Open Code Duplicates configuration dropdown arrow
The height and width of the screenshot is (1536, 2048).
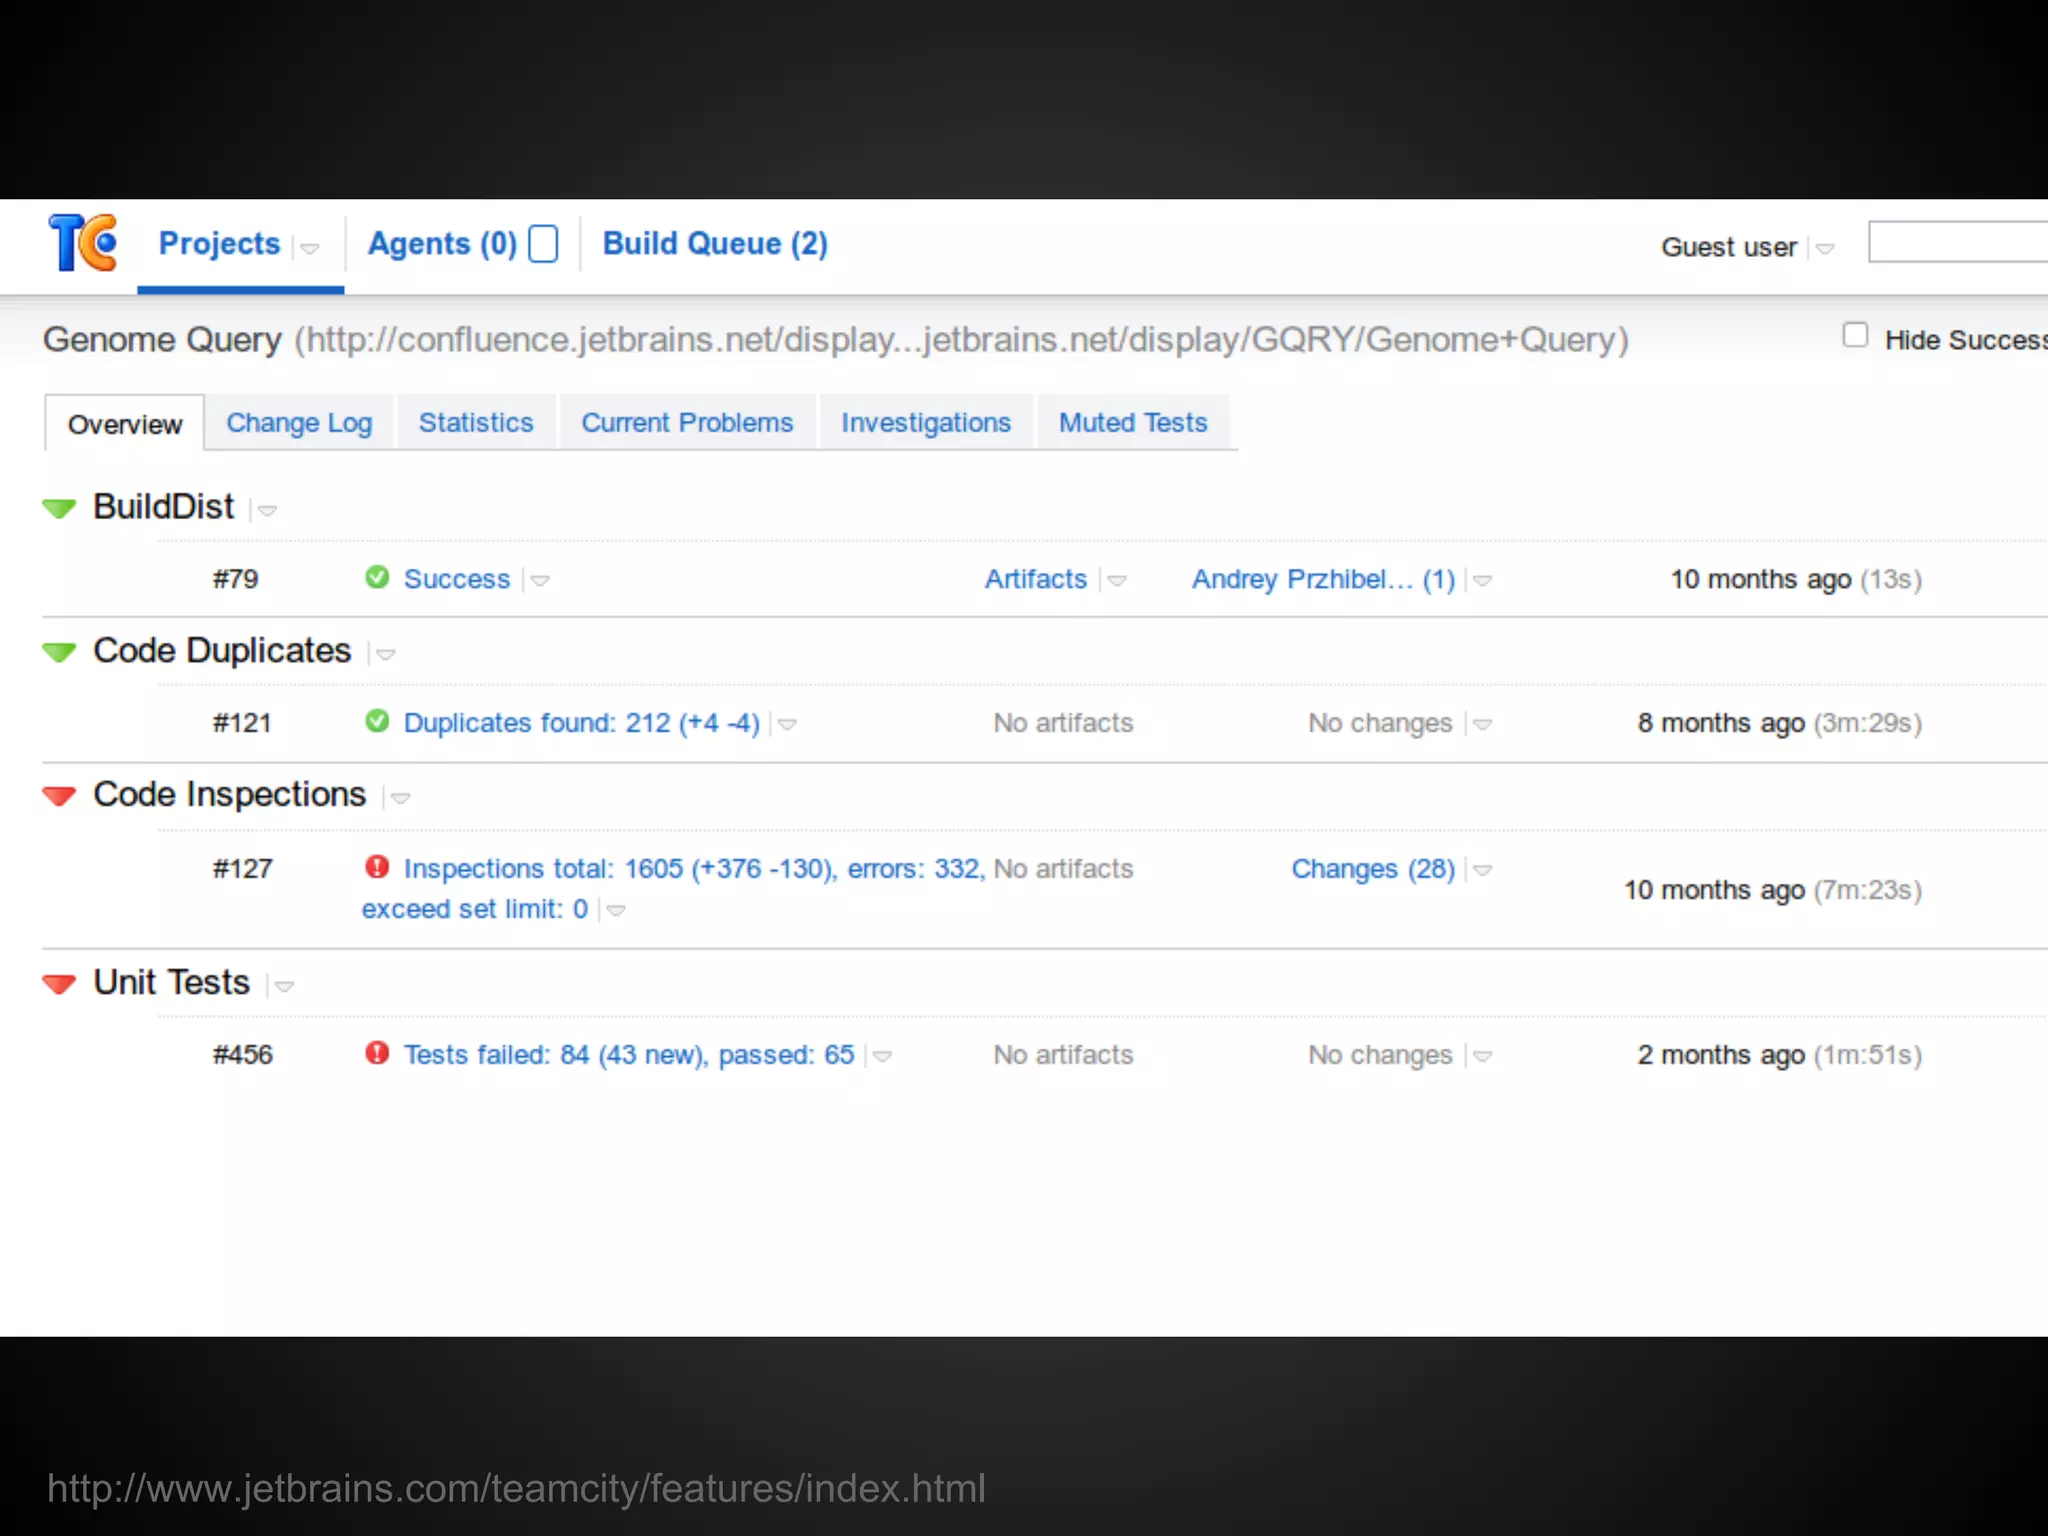pos(385,655)
